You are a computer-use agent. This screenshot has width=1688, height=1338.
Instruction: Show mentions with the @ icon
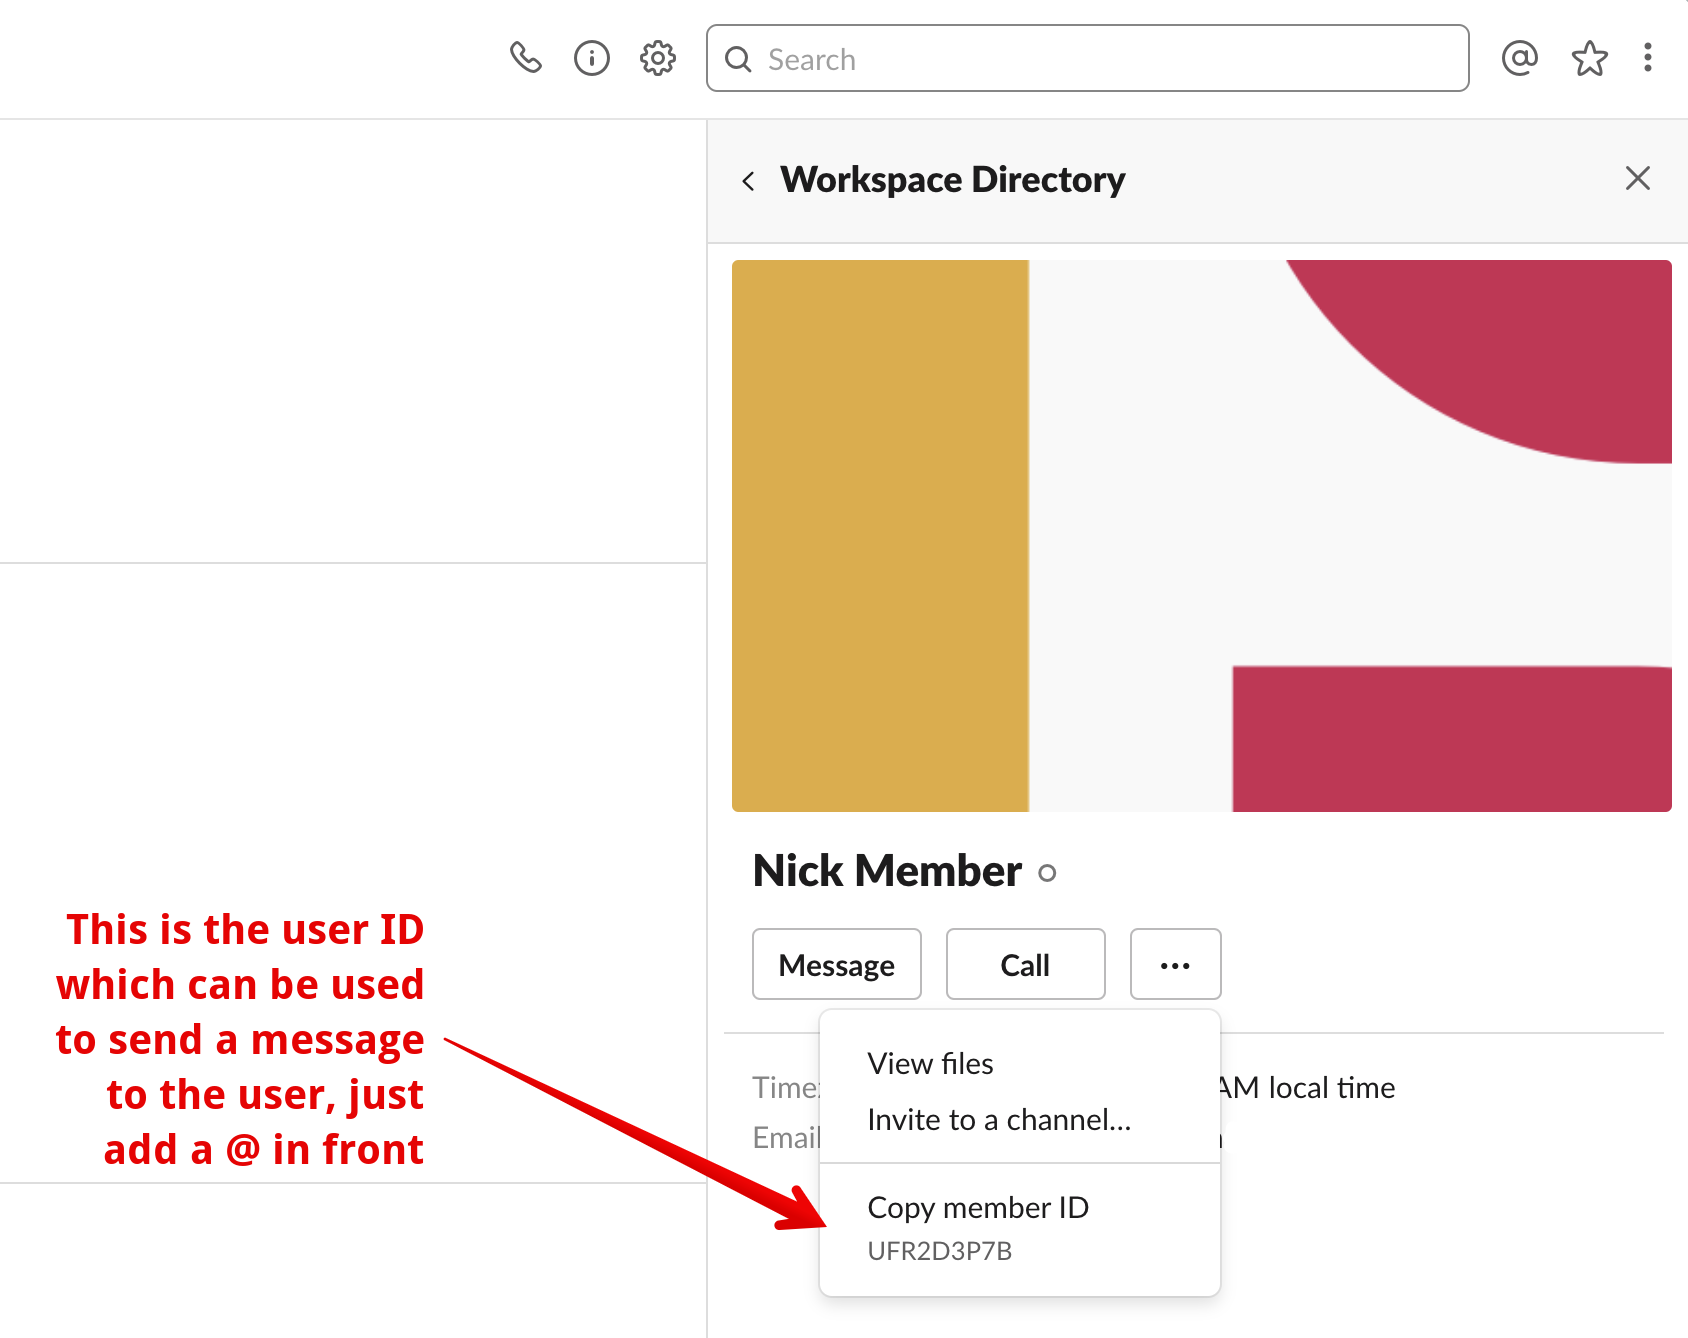[x=1519, y=58]
